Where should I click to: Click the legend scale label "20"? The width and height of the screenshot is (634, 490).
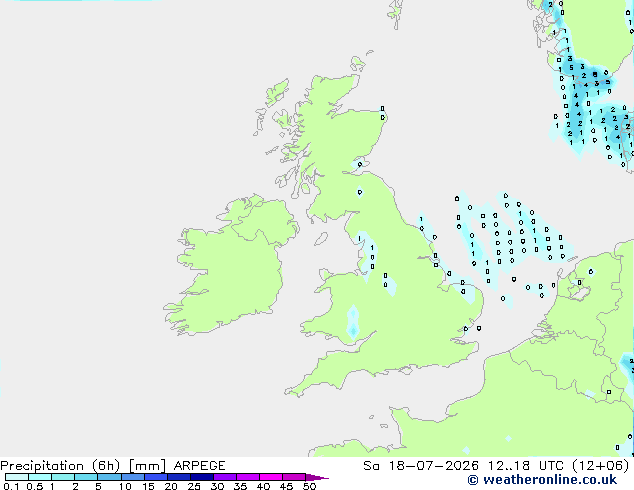171,486
